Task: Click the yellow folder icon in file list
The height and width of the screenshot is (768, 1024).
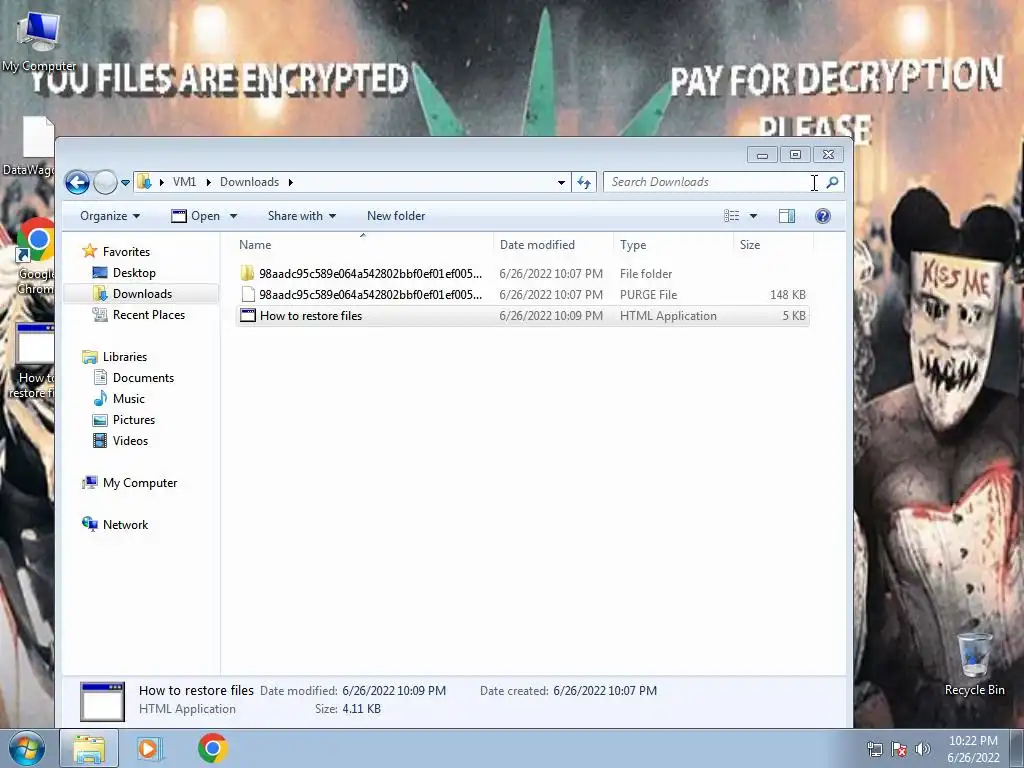Action: click(x=248, y=274)
